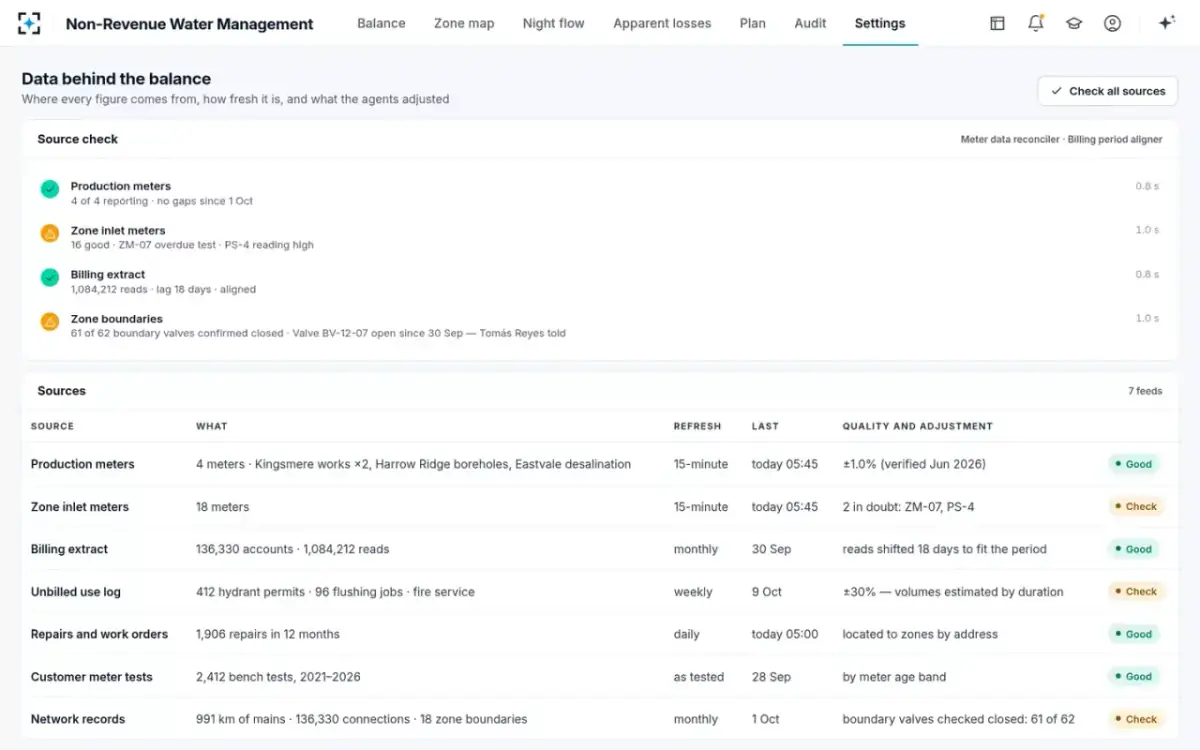Click 'boundary valves checked closed: 61 of 62'
Viewport: 1200px width, 750px height.
(x=959, y=719)
